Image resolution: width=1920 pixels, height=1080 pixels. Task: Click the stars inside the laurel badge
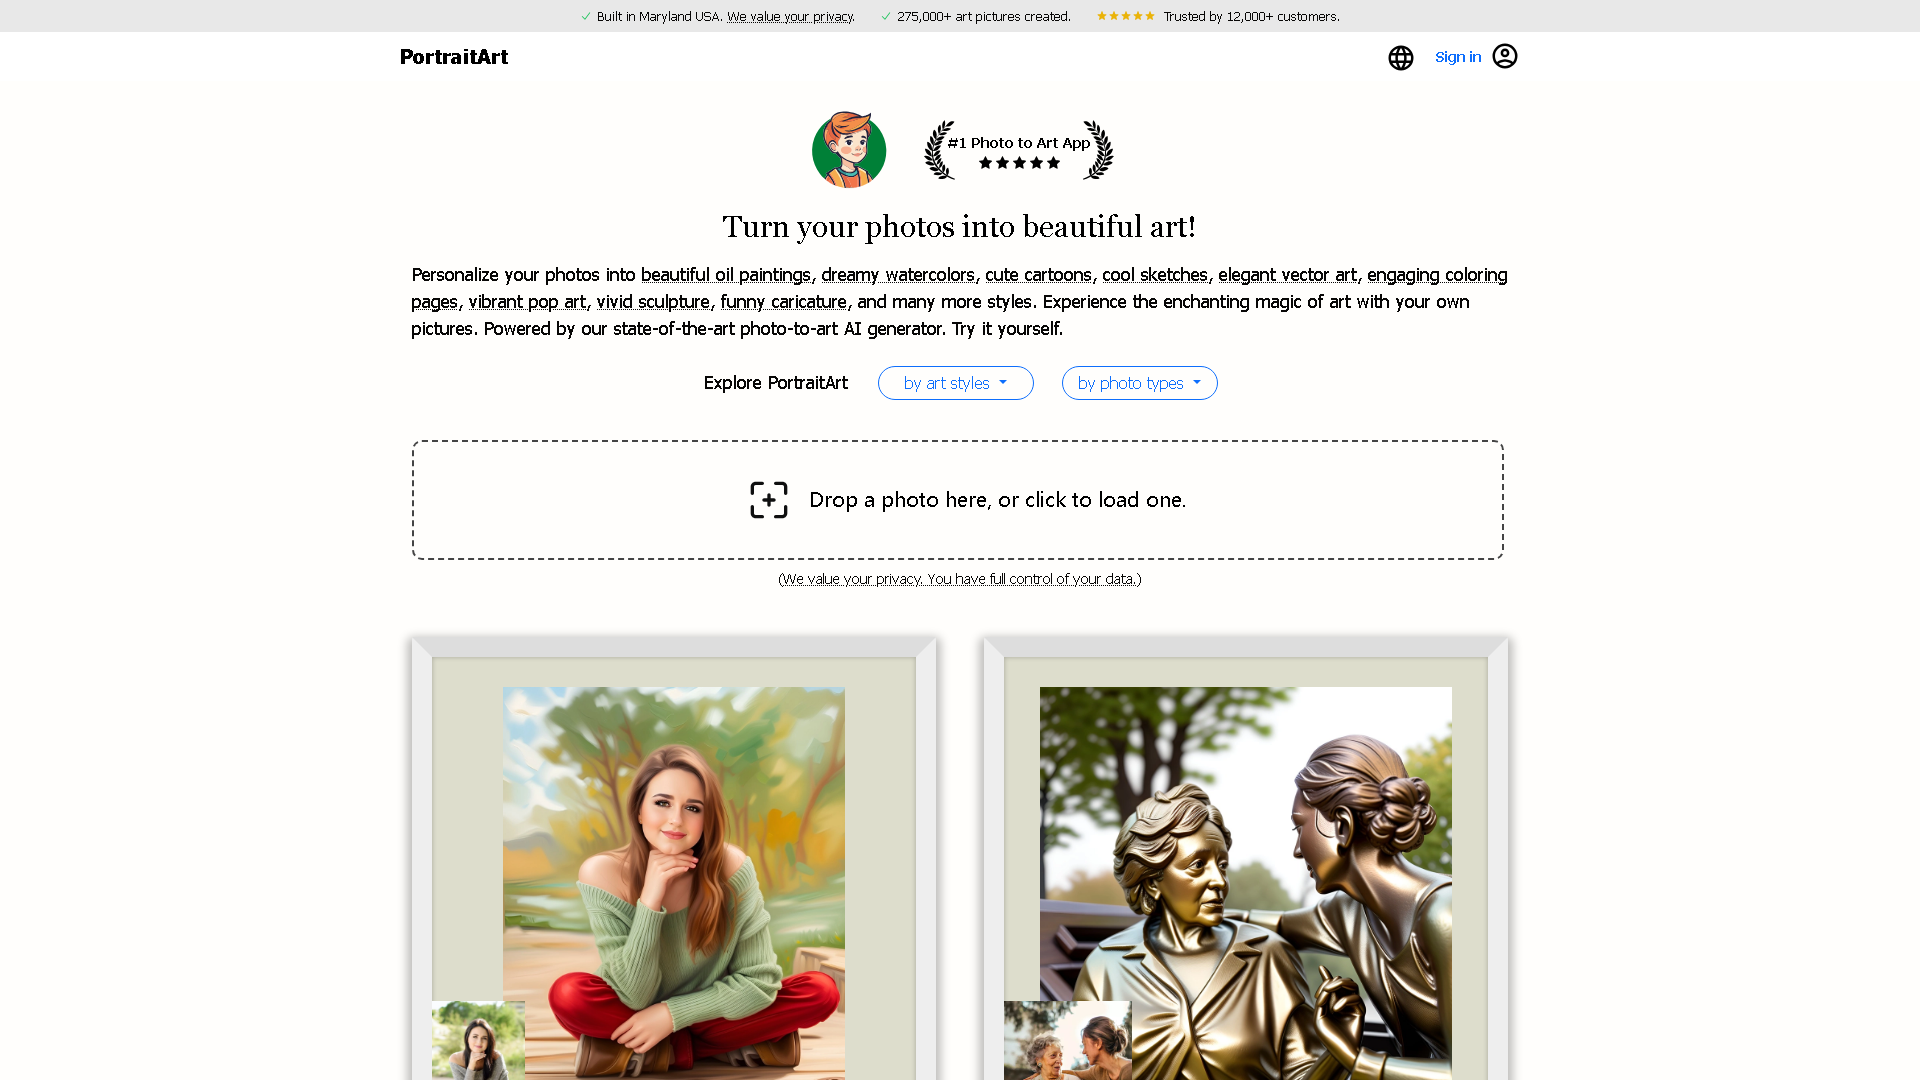(1018, 163)
